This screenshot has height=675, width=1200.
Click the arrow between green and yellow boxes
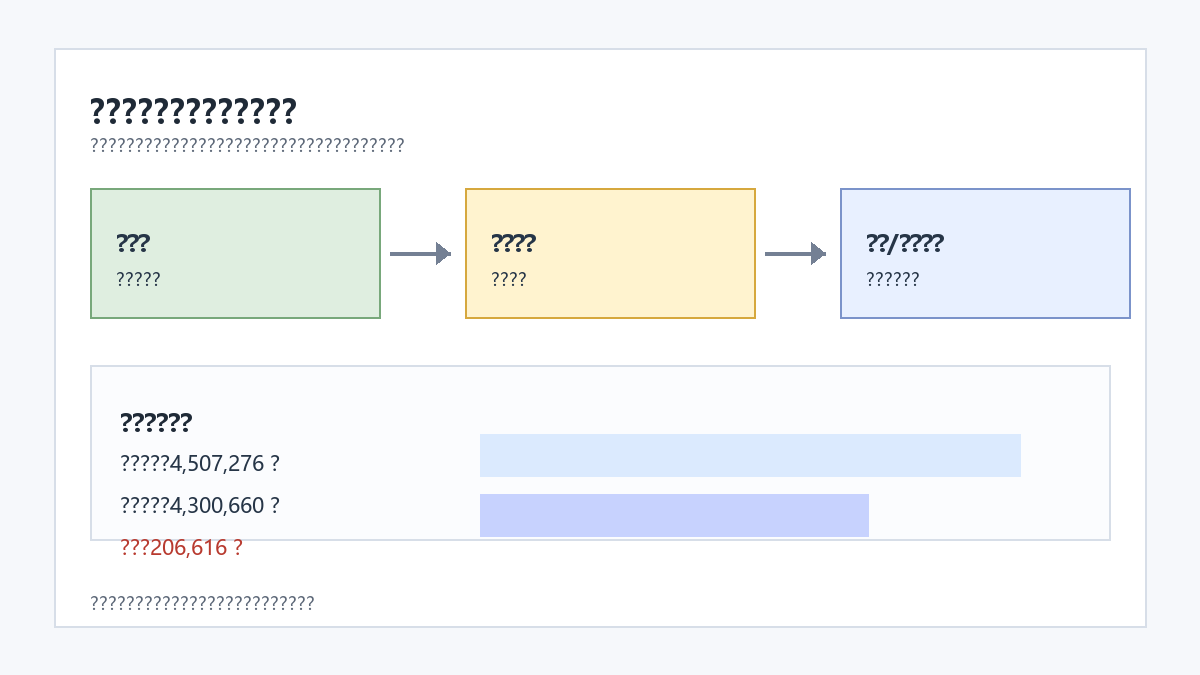click(420, 254)
